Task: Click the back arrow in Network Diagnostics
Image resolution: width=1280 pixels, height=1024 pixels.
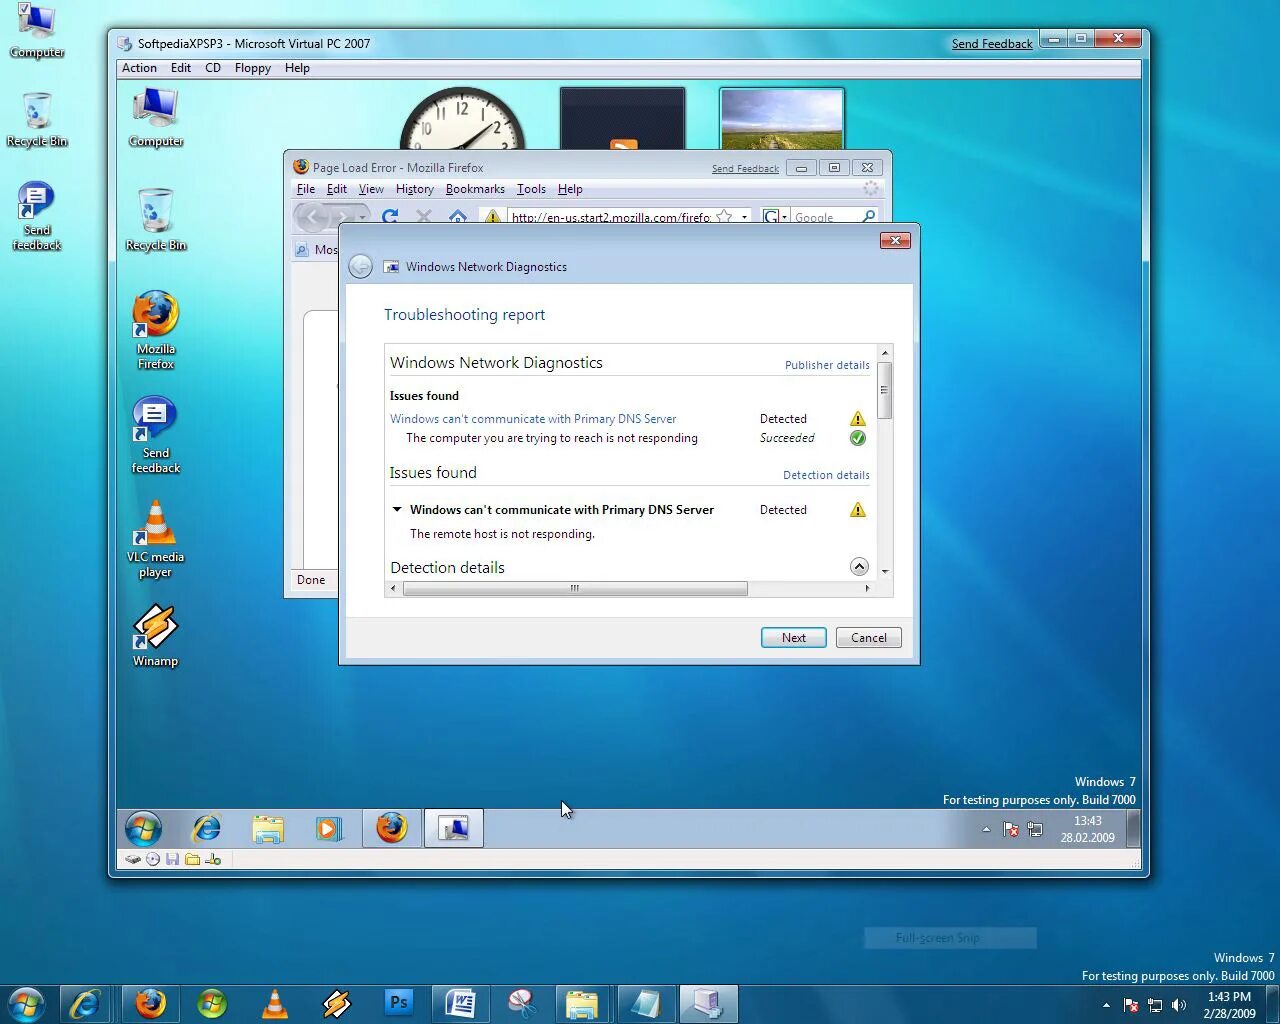Action: click(361, 266)
